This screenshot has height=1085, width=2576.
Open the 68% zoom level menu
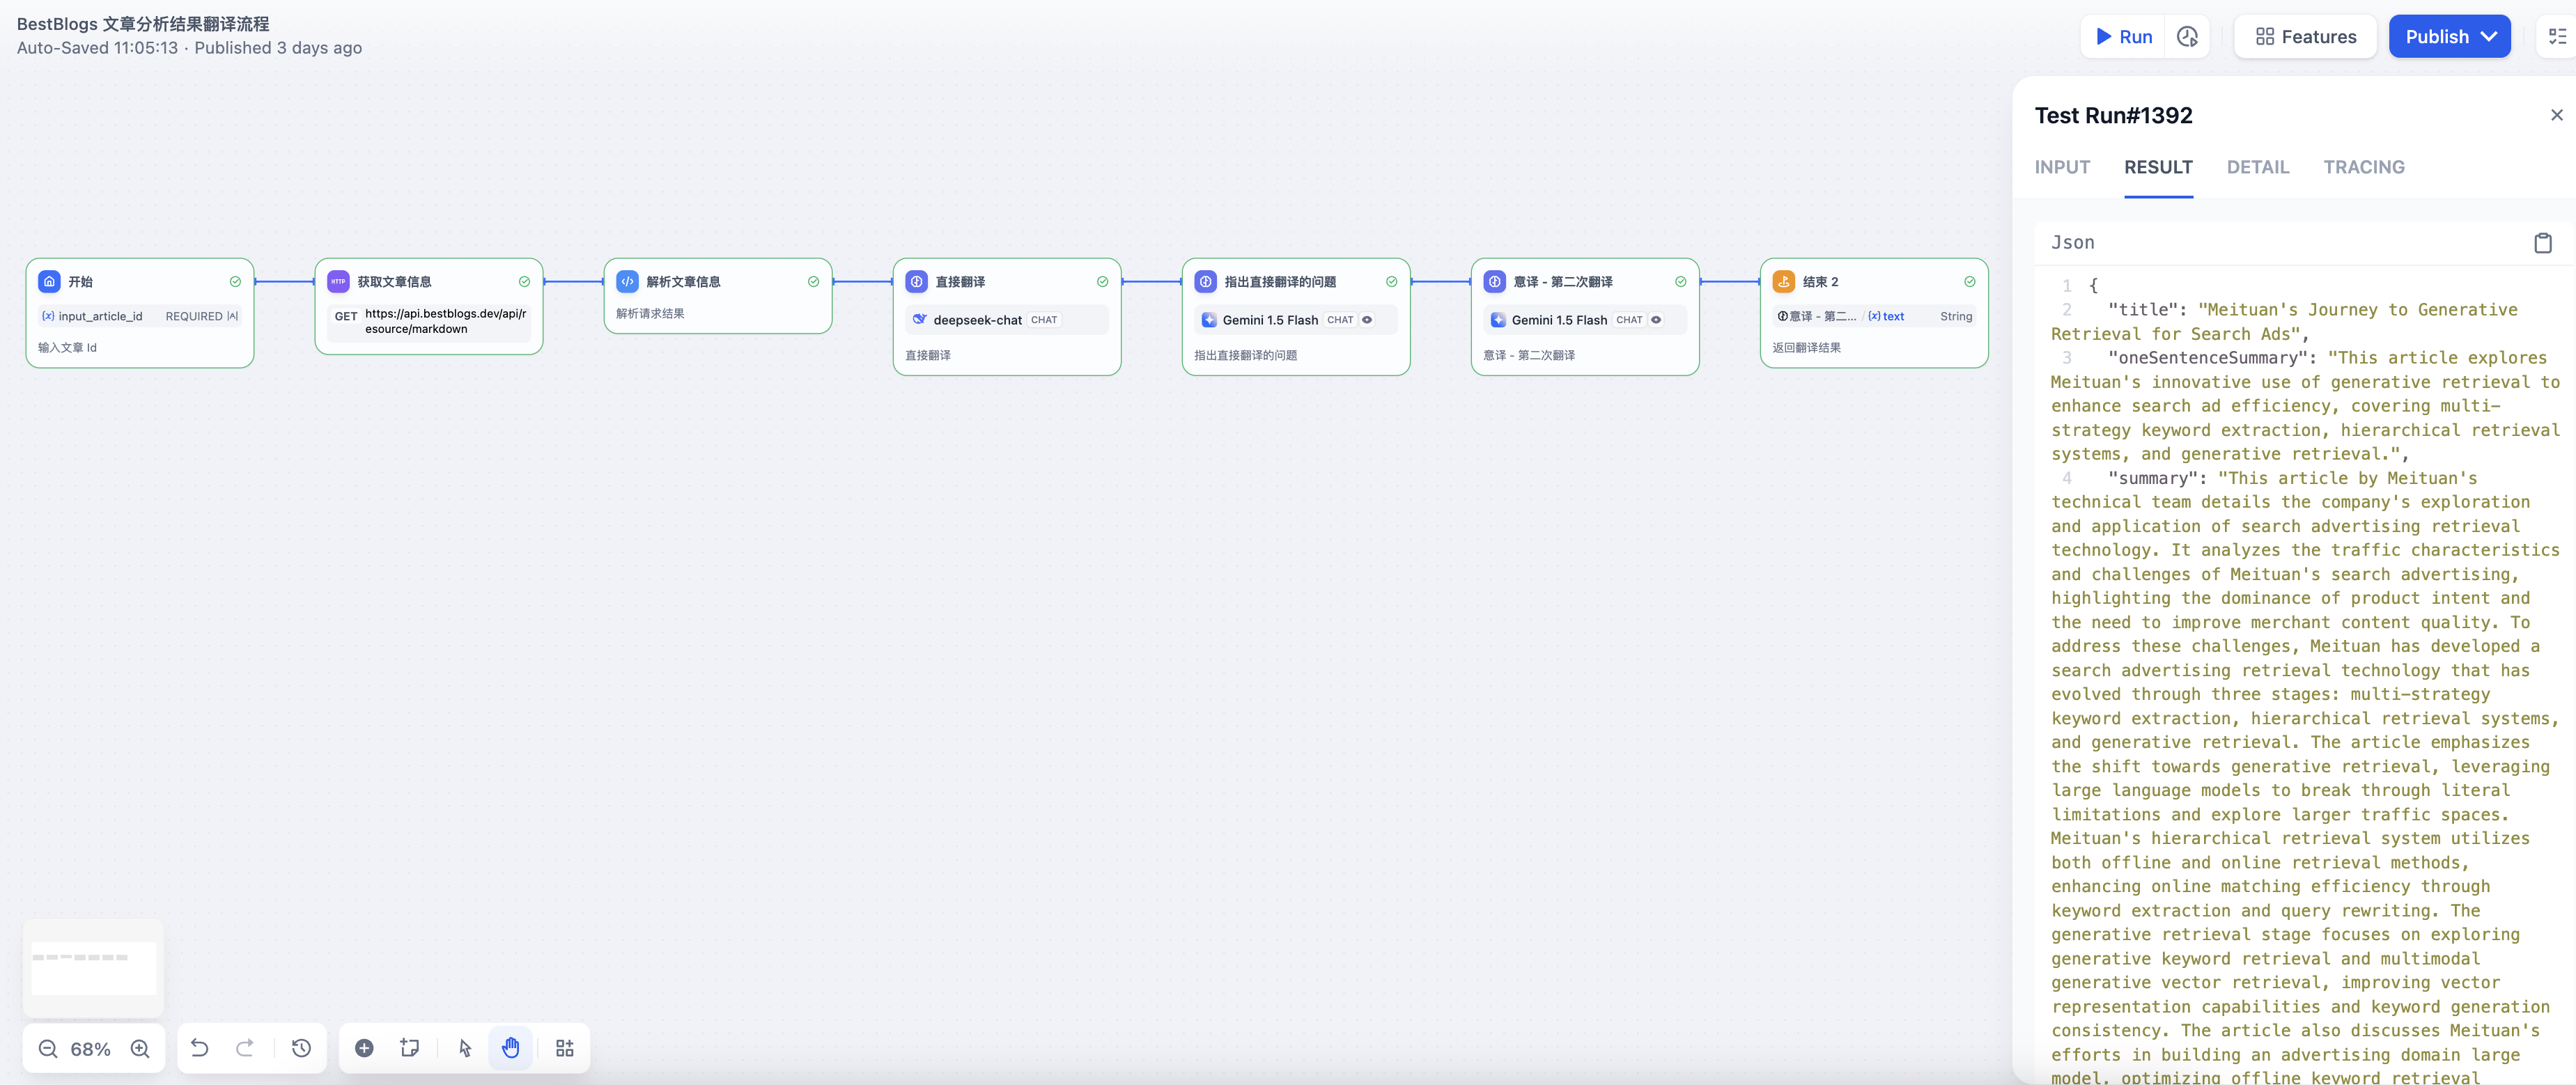click(91, 1049)
